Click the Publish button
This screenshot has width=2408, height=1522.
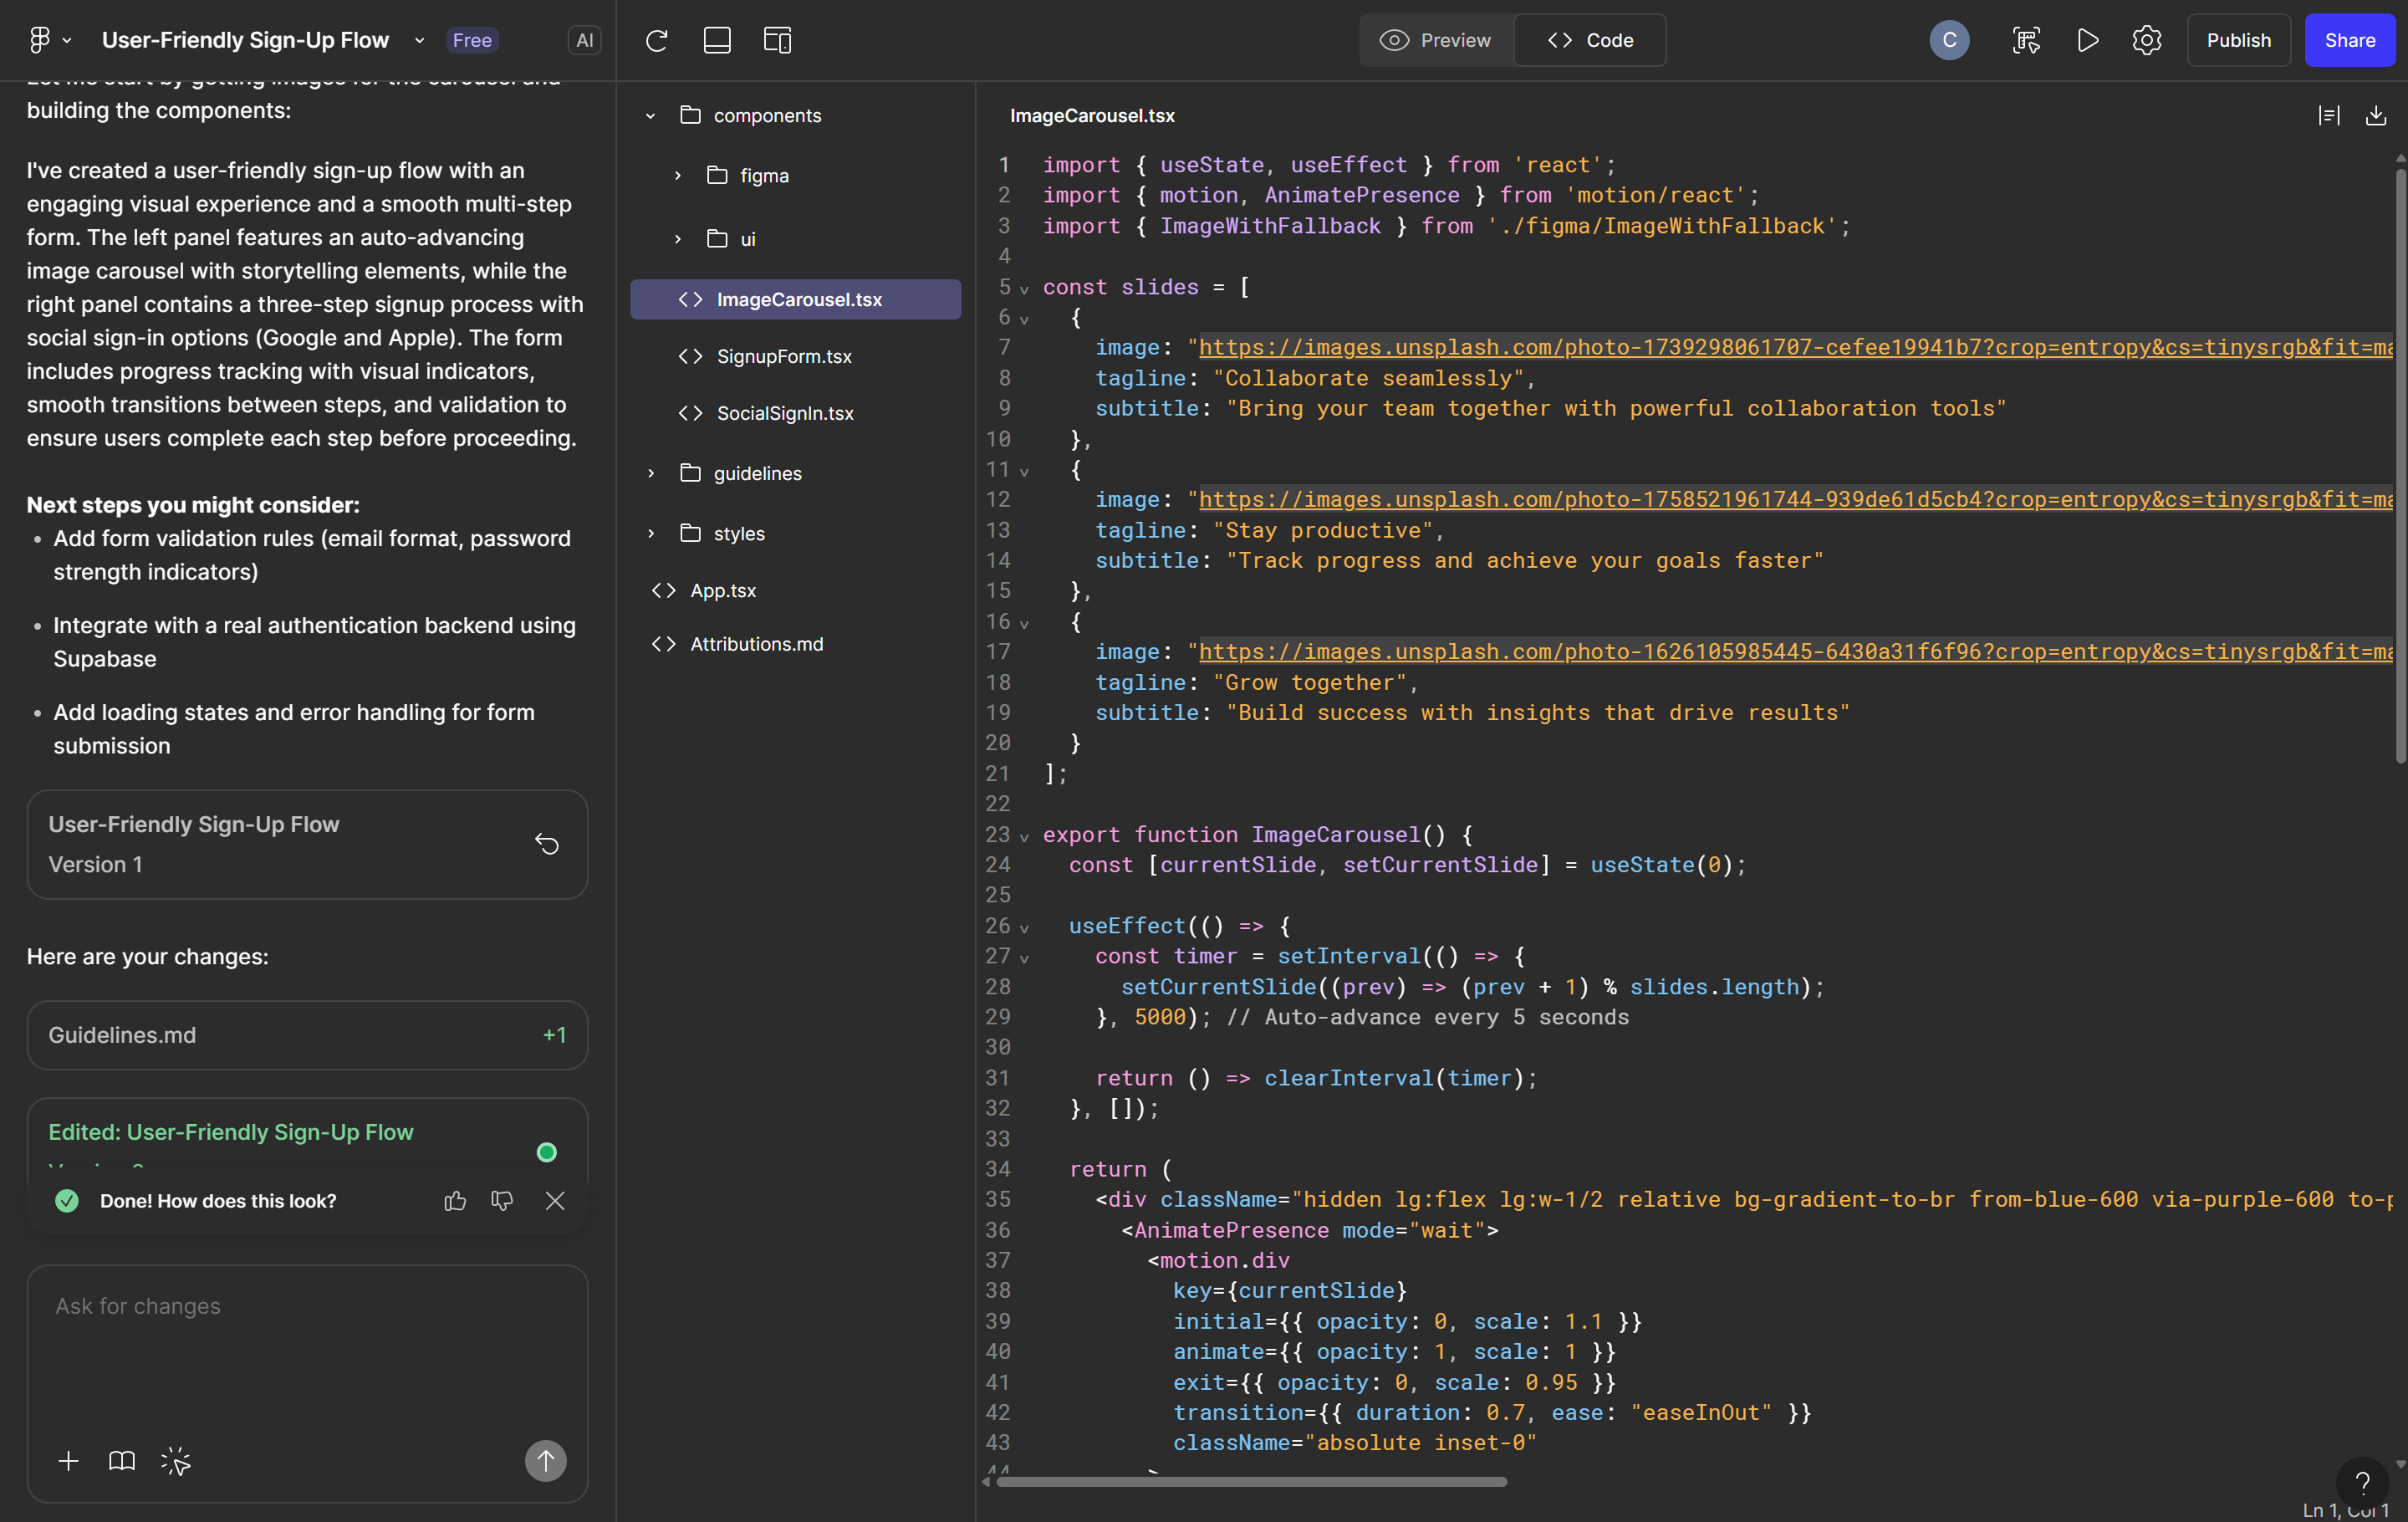[x=2238, y=40]
